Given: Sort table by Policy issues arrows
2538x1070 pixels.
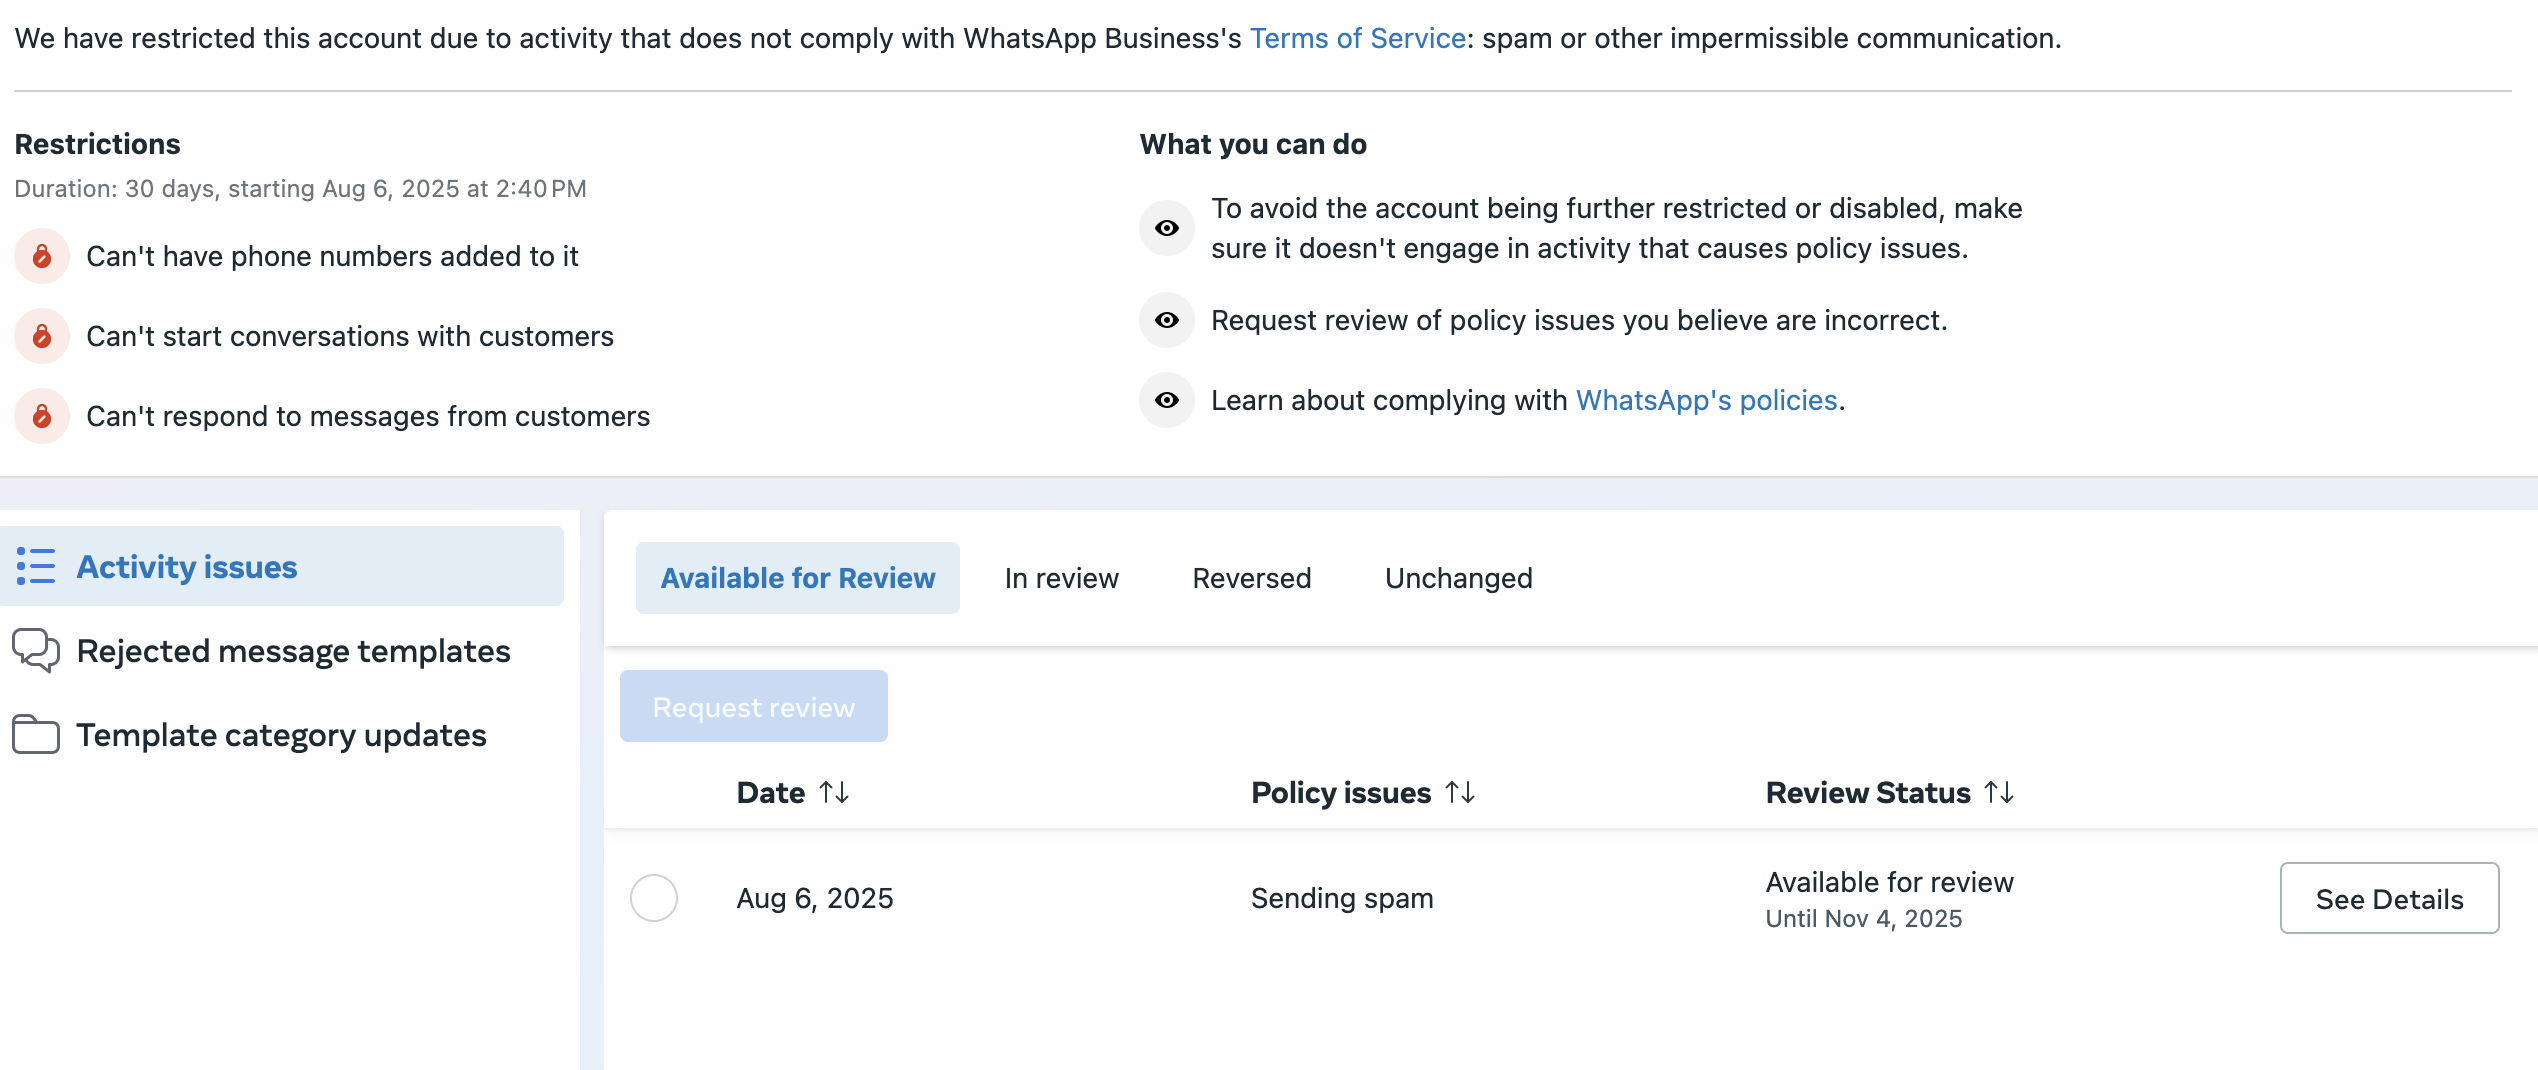Looking at the screenshot, I should (x=1460, y=792).
